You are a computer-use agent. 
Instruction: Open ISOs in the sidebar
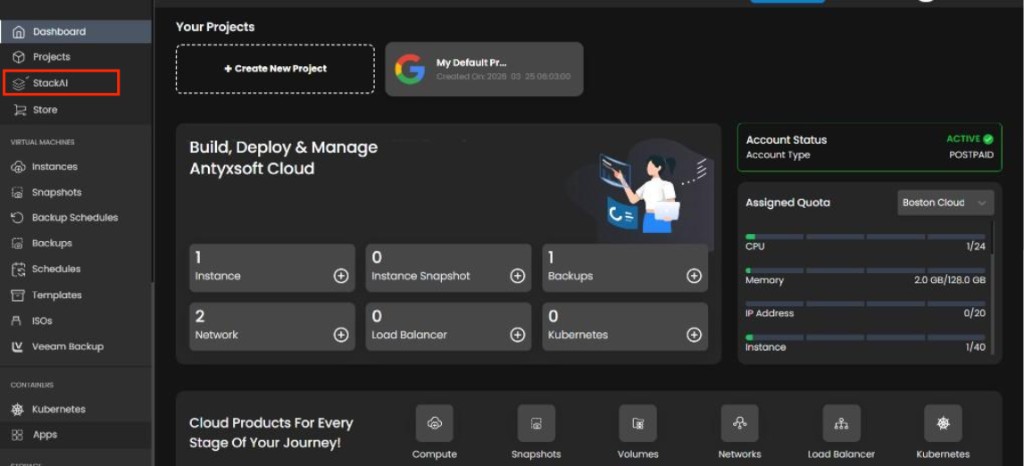click(76, 321)
